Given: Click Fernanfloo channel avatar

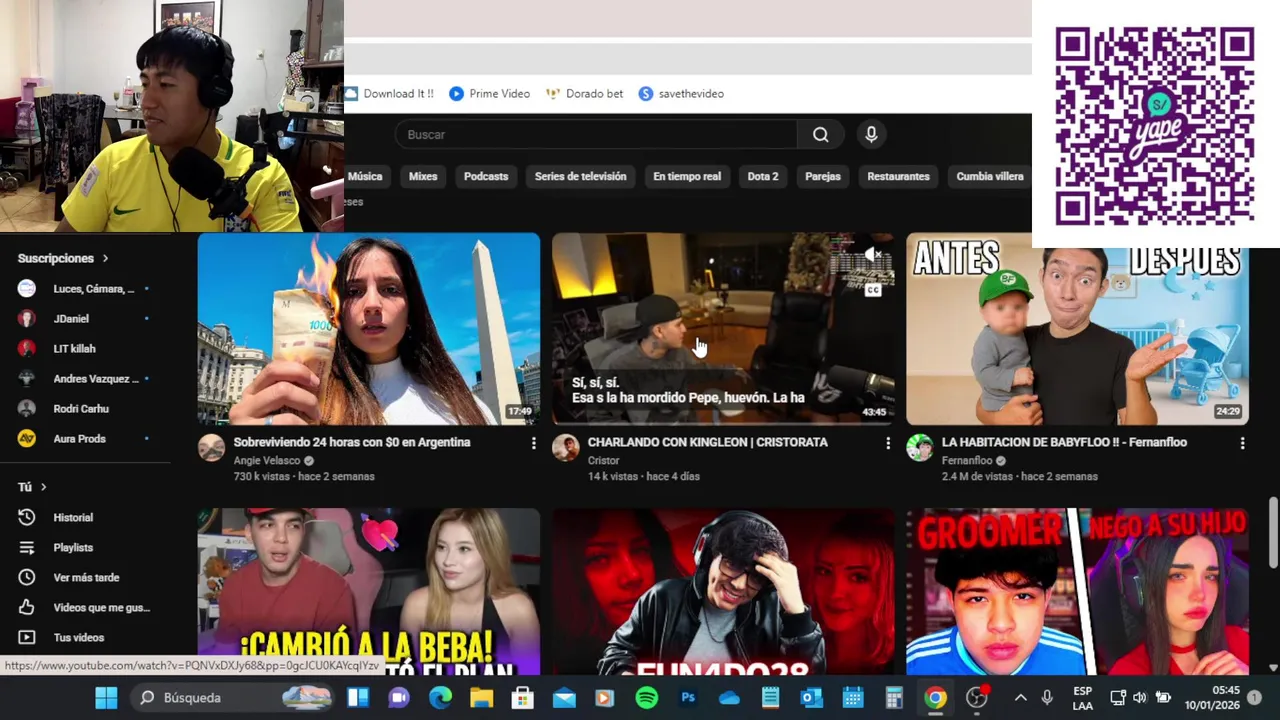Looking at the screenshot, I should (919, 448).
